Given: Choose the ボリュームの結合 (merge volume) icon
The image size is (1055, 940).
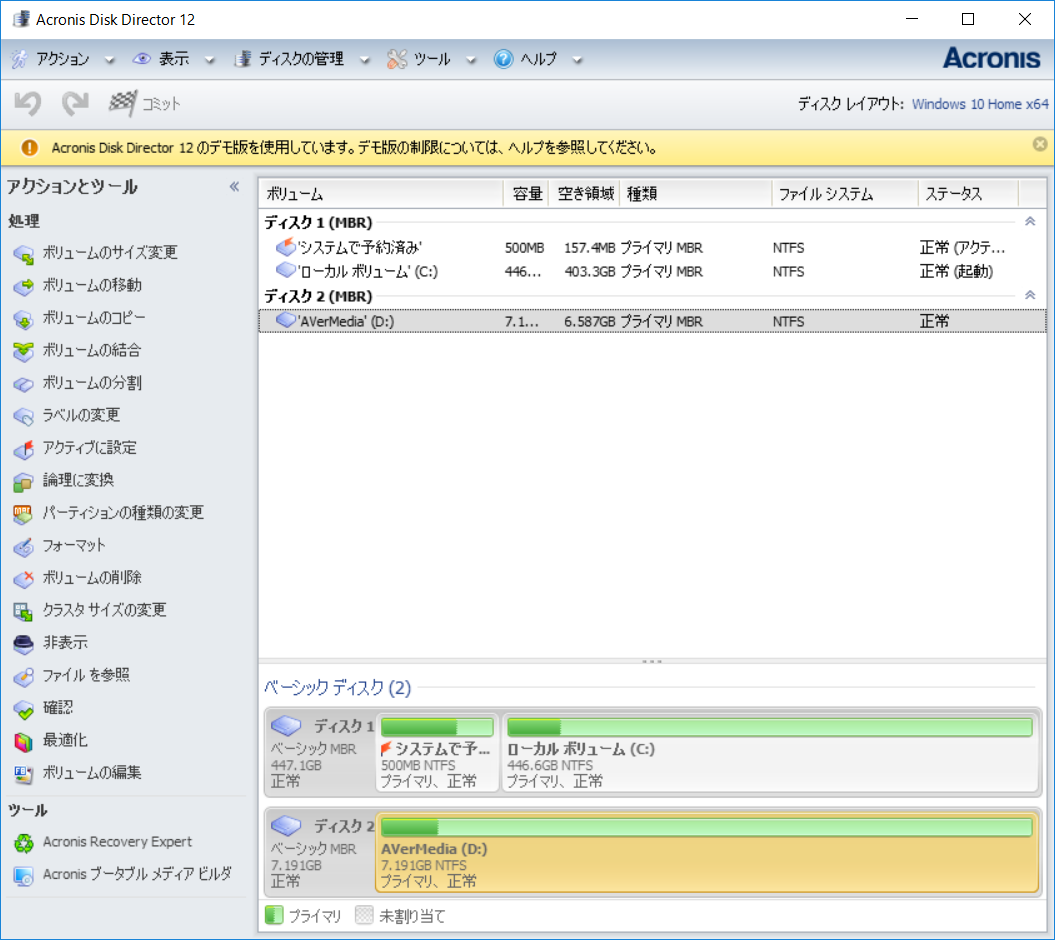Looking at the screenshot, I should pos(24,351).
